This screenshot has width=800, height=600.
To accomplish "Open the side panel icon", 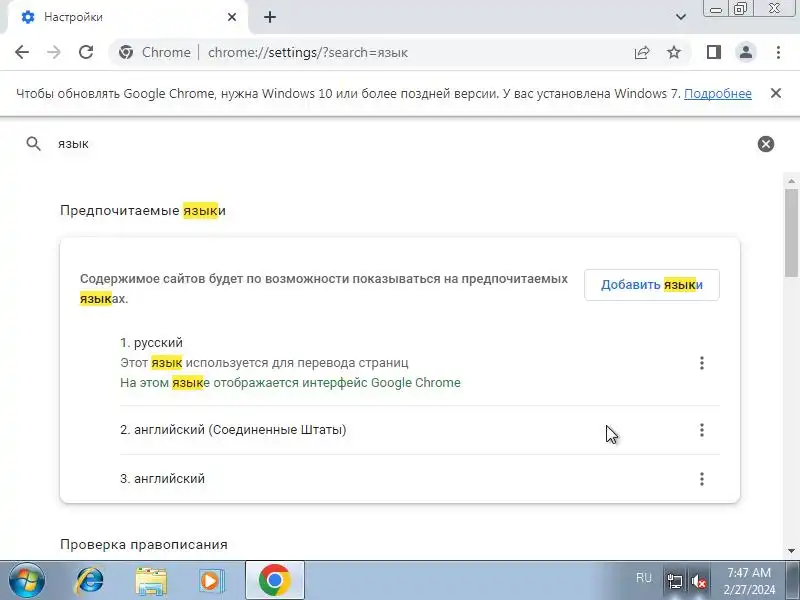I will click(714, 52).
